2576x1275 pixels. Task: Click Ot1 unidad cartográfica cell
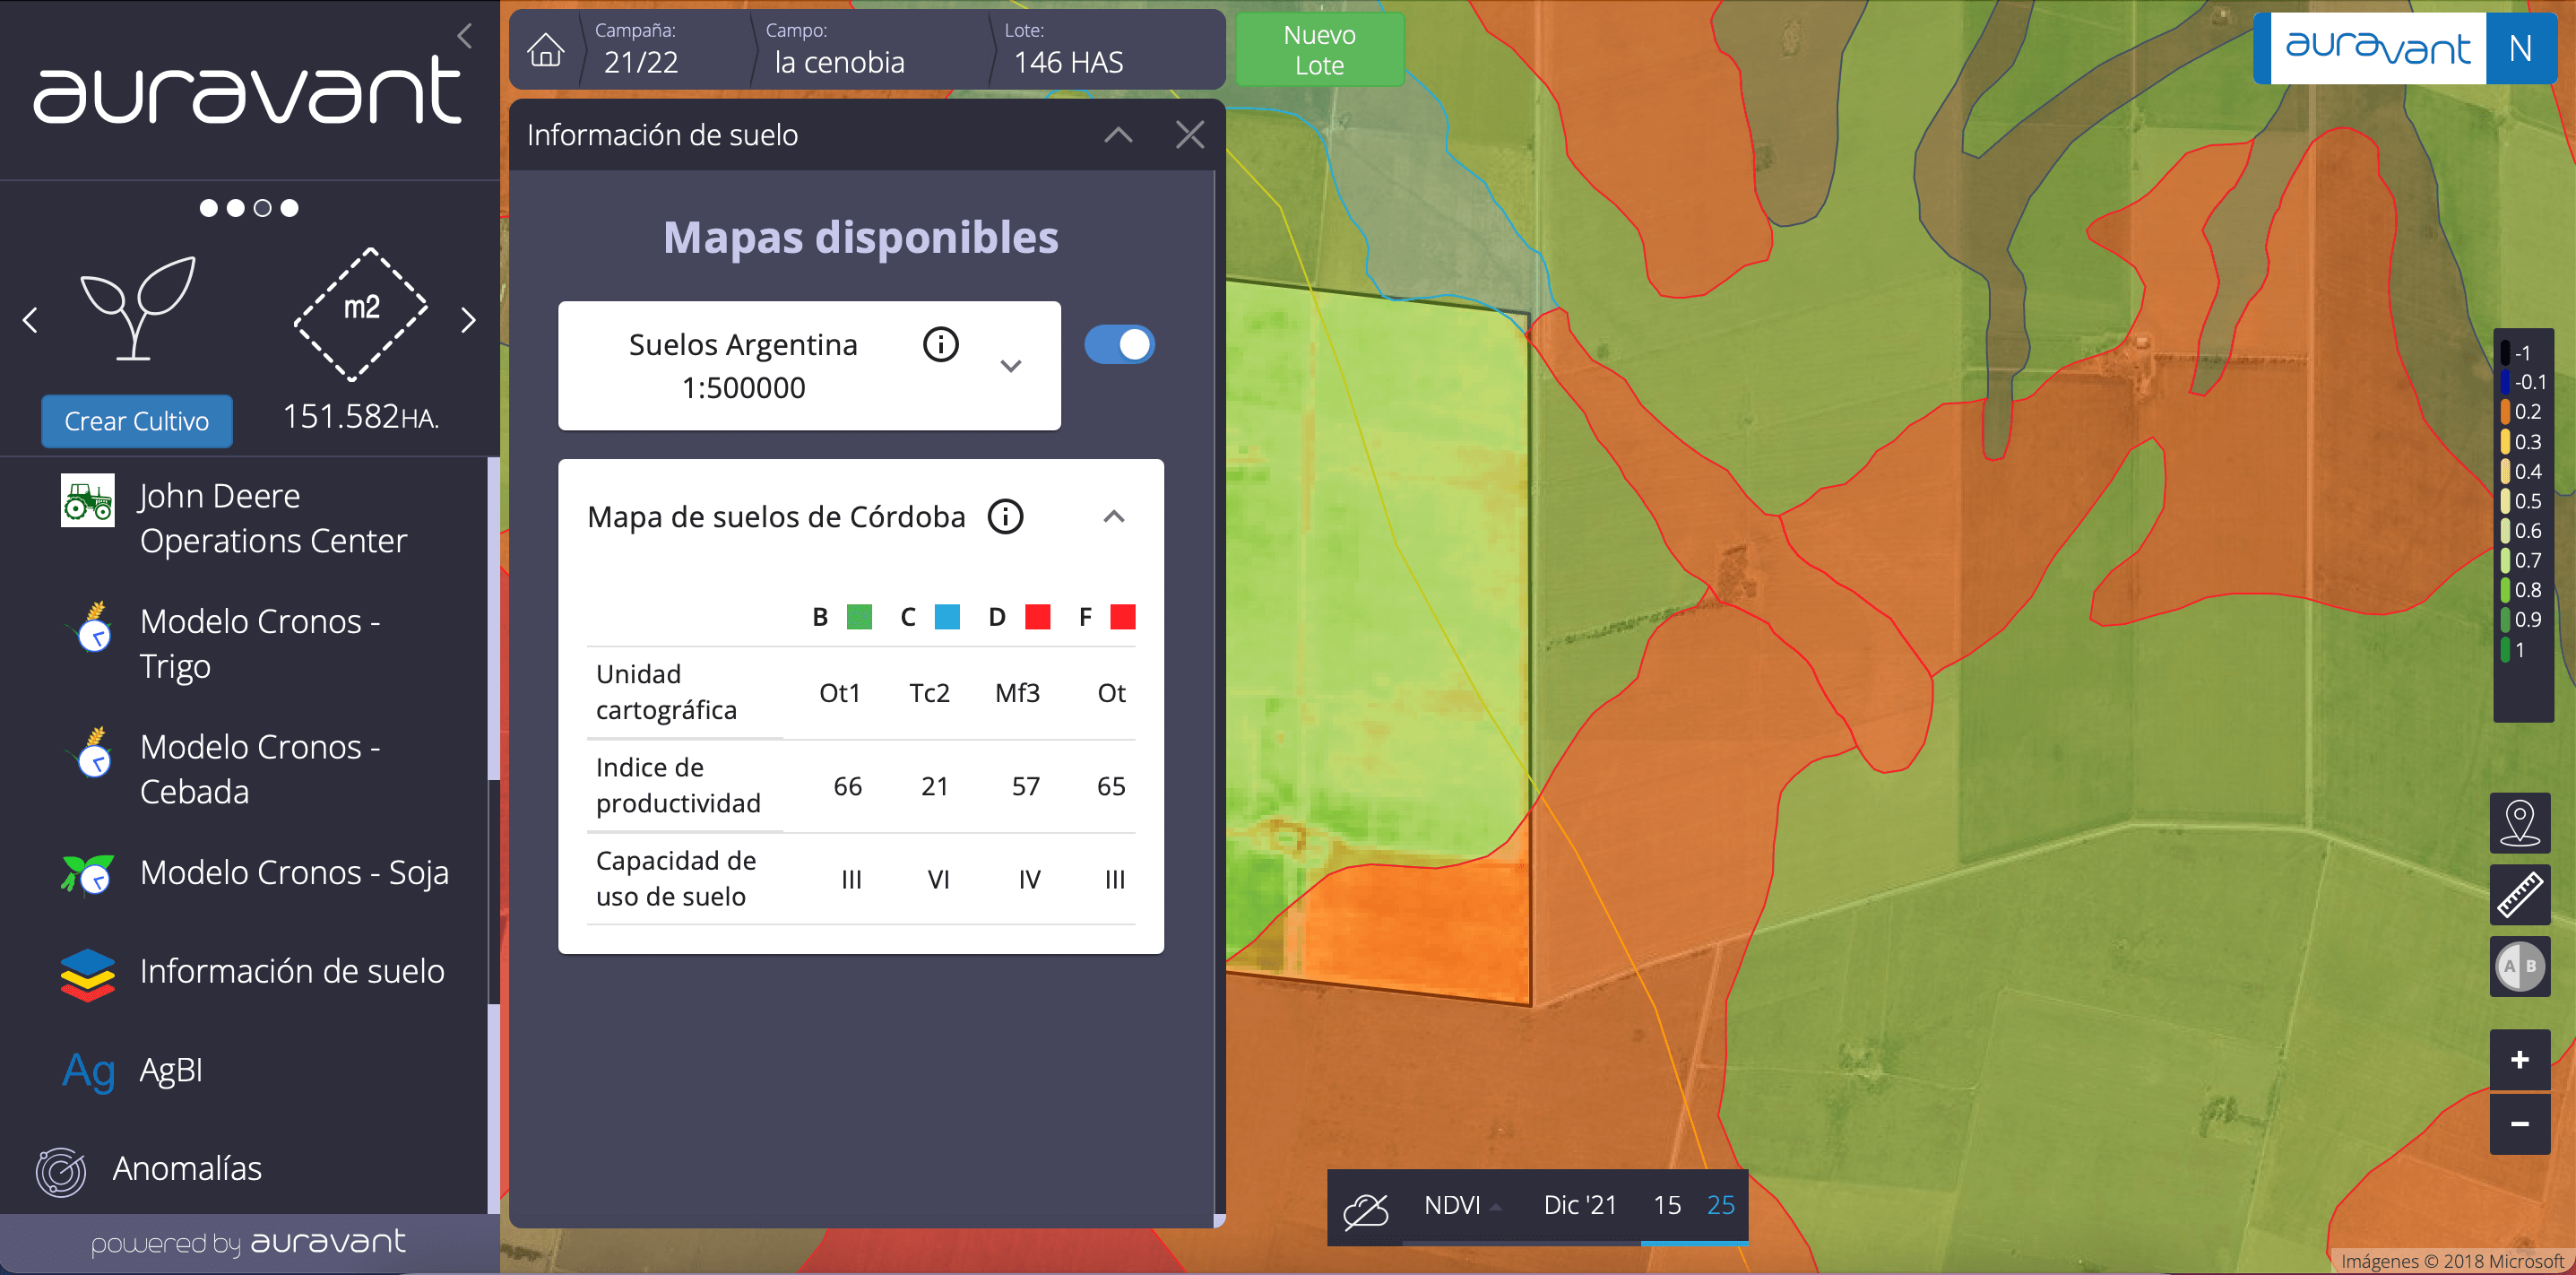coord(840,693)
